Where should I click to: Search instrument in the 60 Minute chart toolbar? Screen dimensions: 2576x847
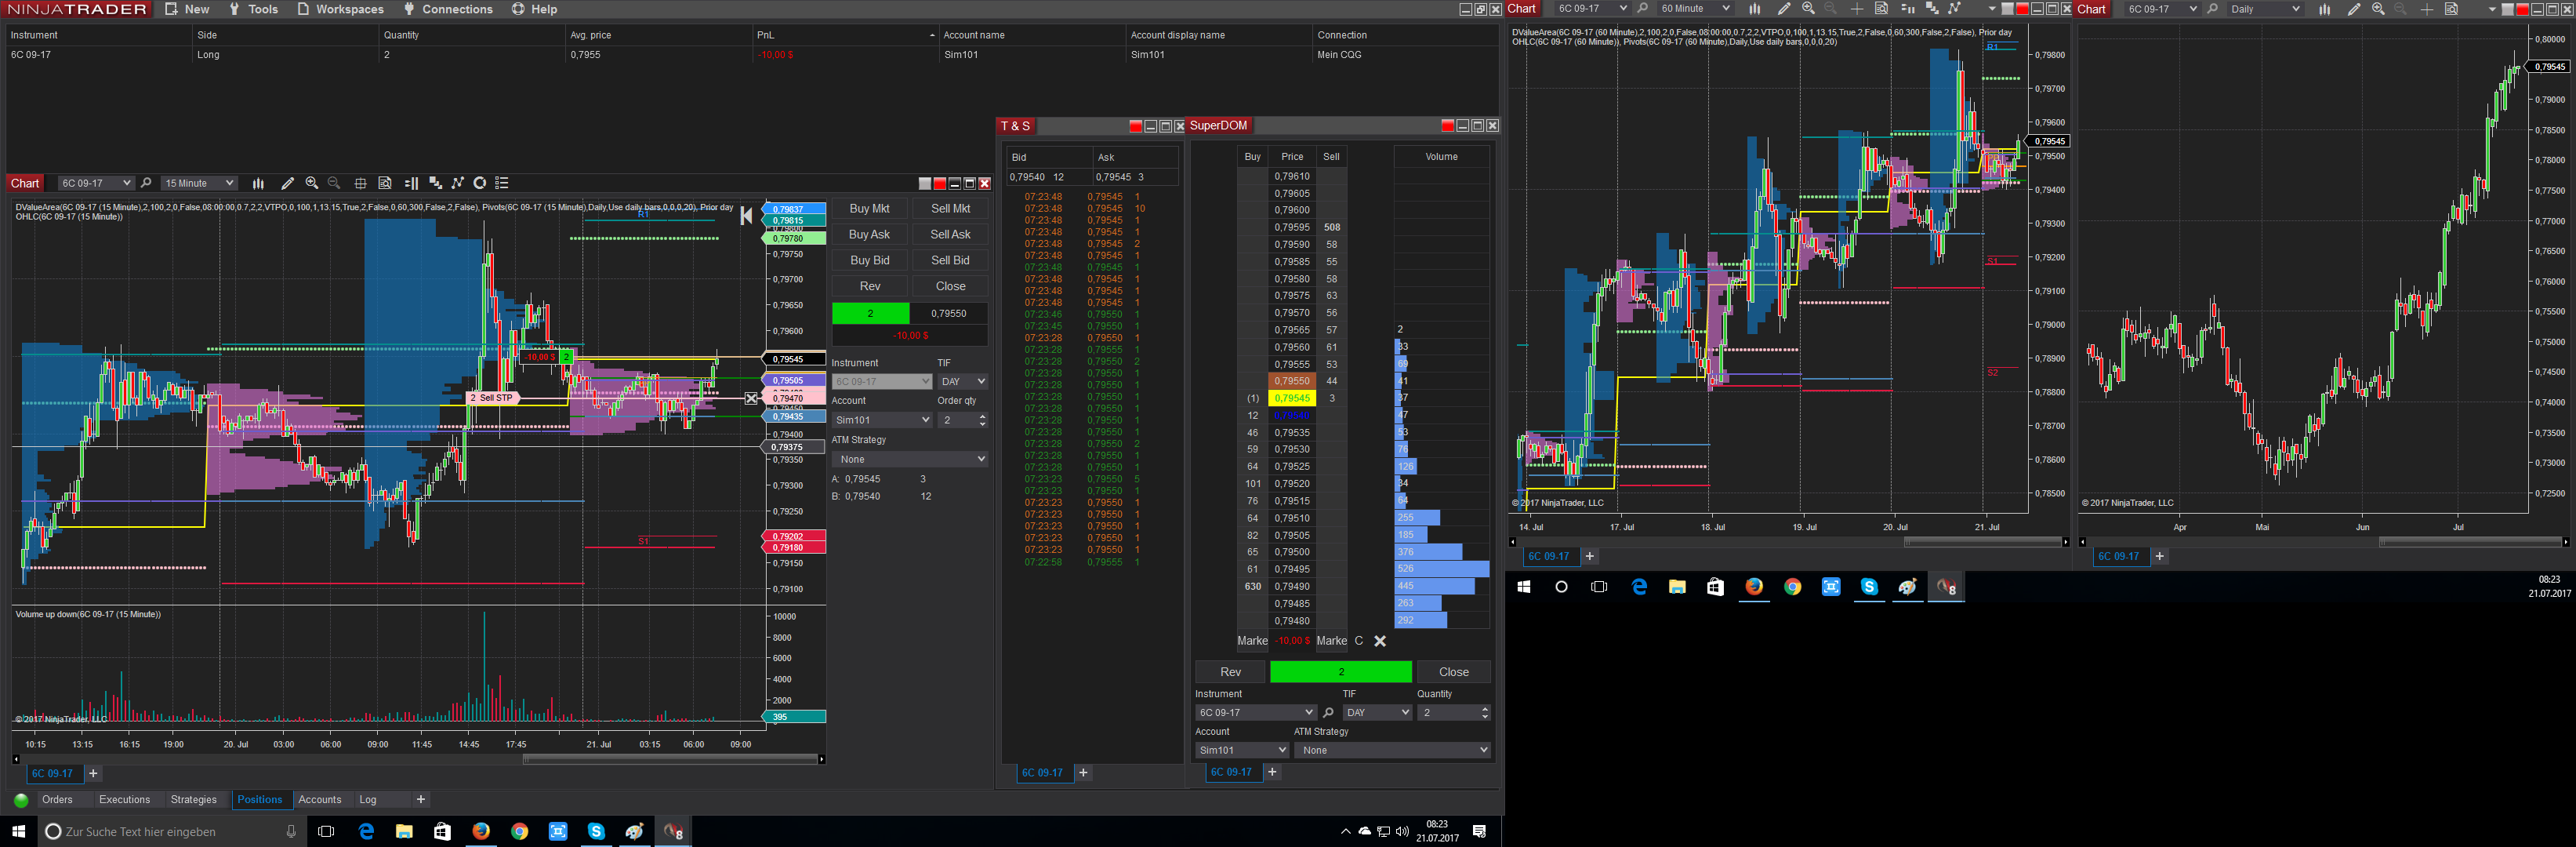pos(1642,9)
